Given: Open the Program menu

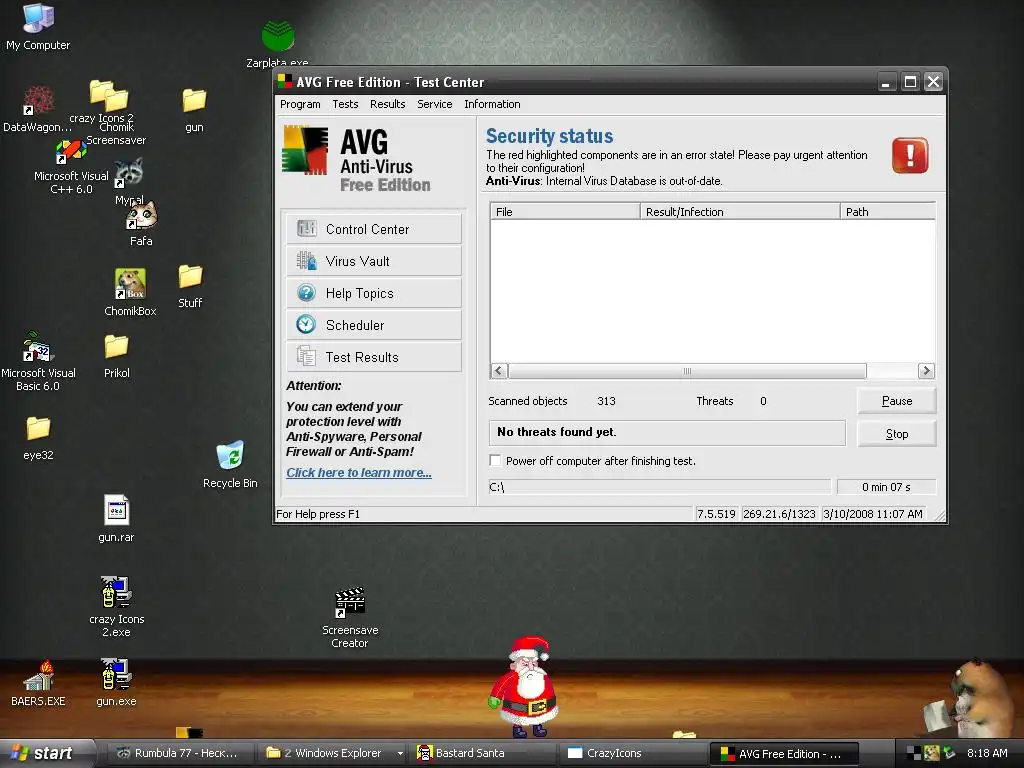Looking at the screenshot, I should 300,104.
